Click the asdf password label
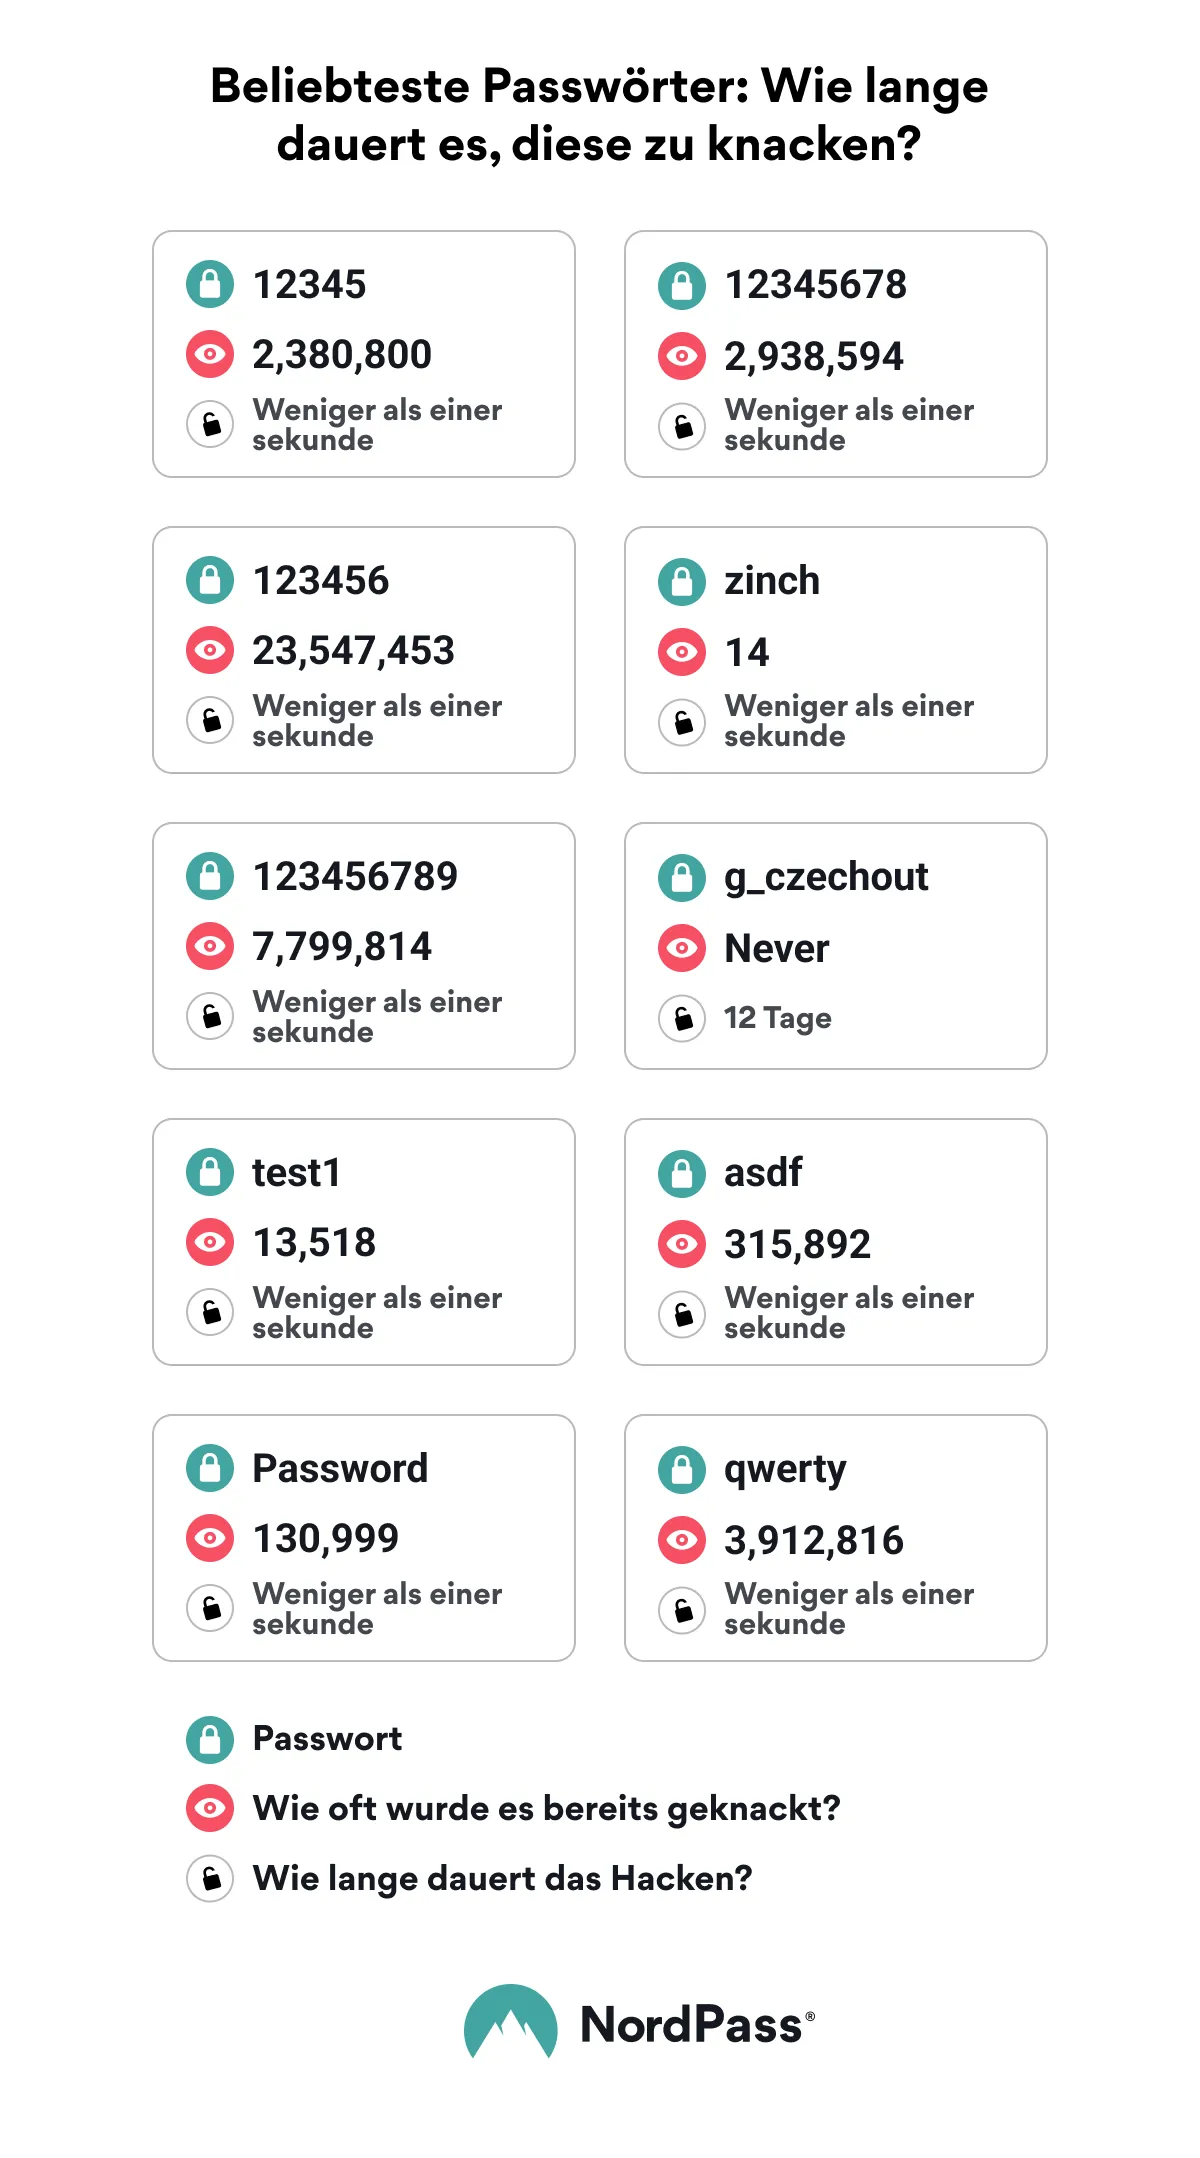 pyautogui.click(x=763, y=1173)
